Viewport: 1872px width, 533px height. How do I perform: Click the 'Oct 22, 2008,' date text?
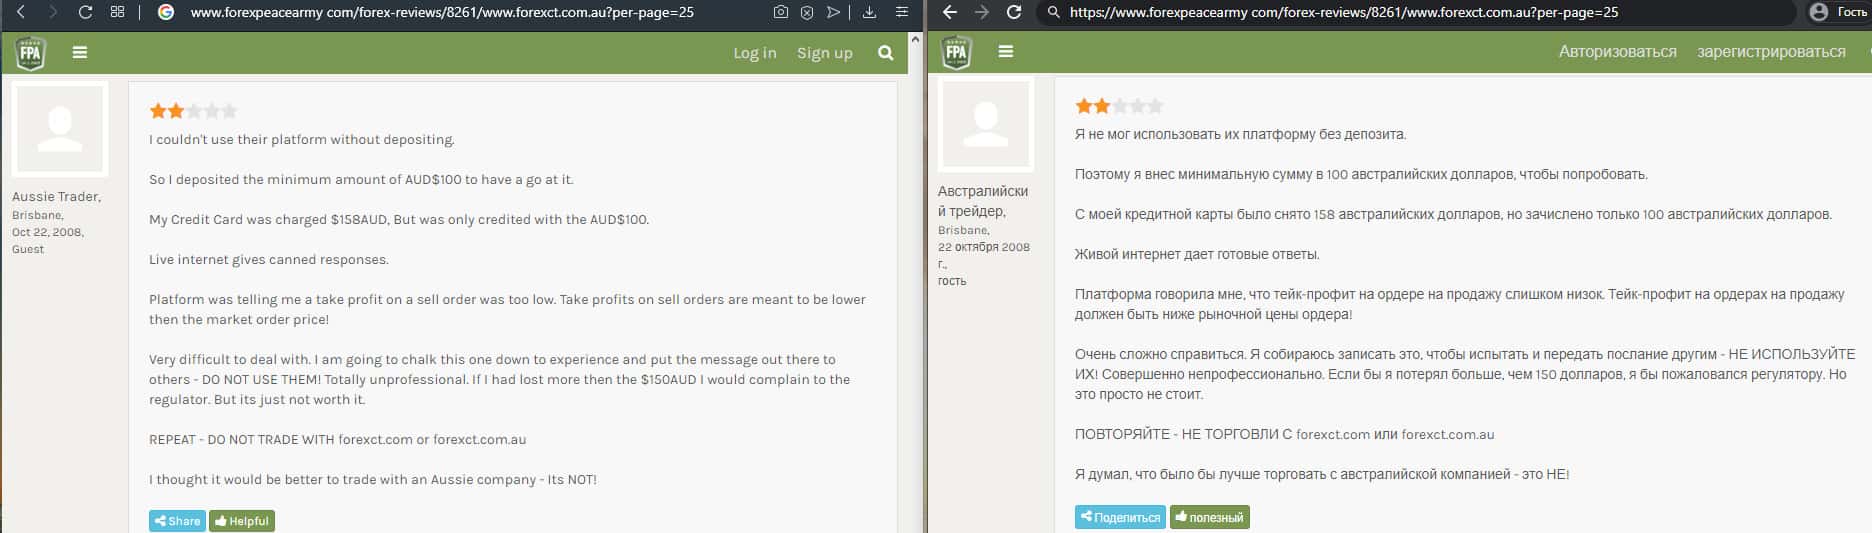pos(48,232)
